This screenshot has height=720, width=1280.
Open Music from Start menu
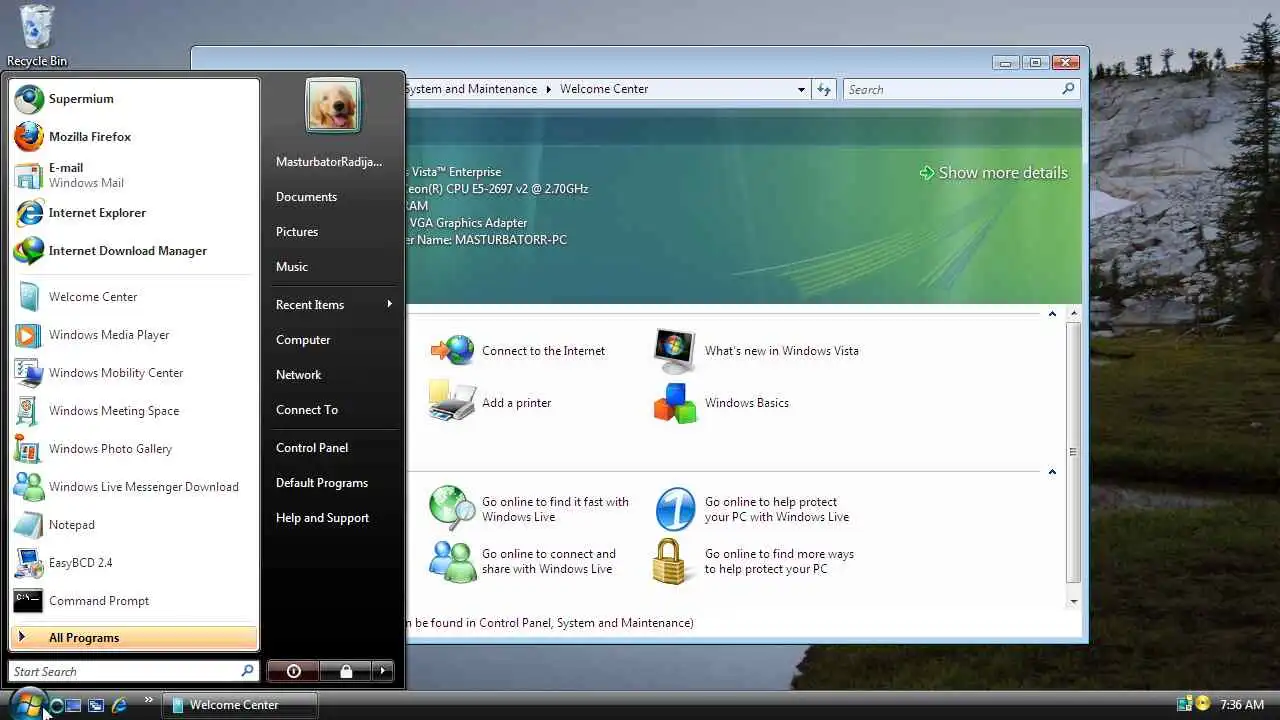pyautogui.click(x=334, y=267)
